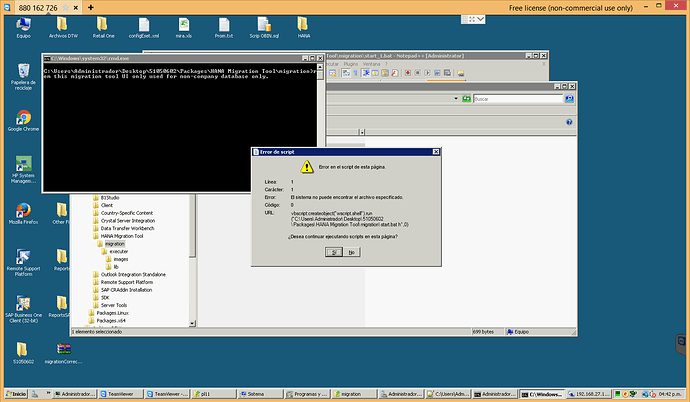Launch HP System Management desktop shortcut
The width and height of the screenshot is (690, 402).
coord(23,169)
